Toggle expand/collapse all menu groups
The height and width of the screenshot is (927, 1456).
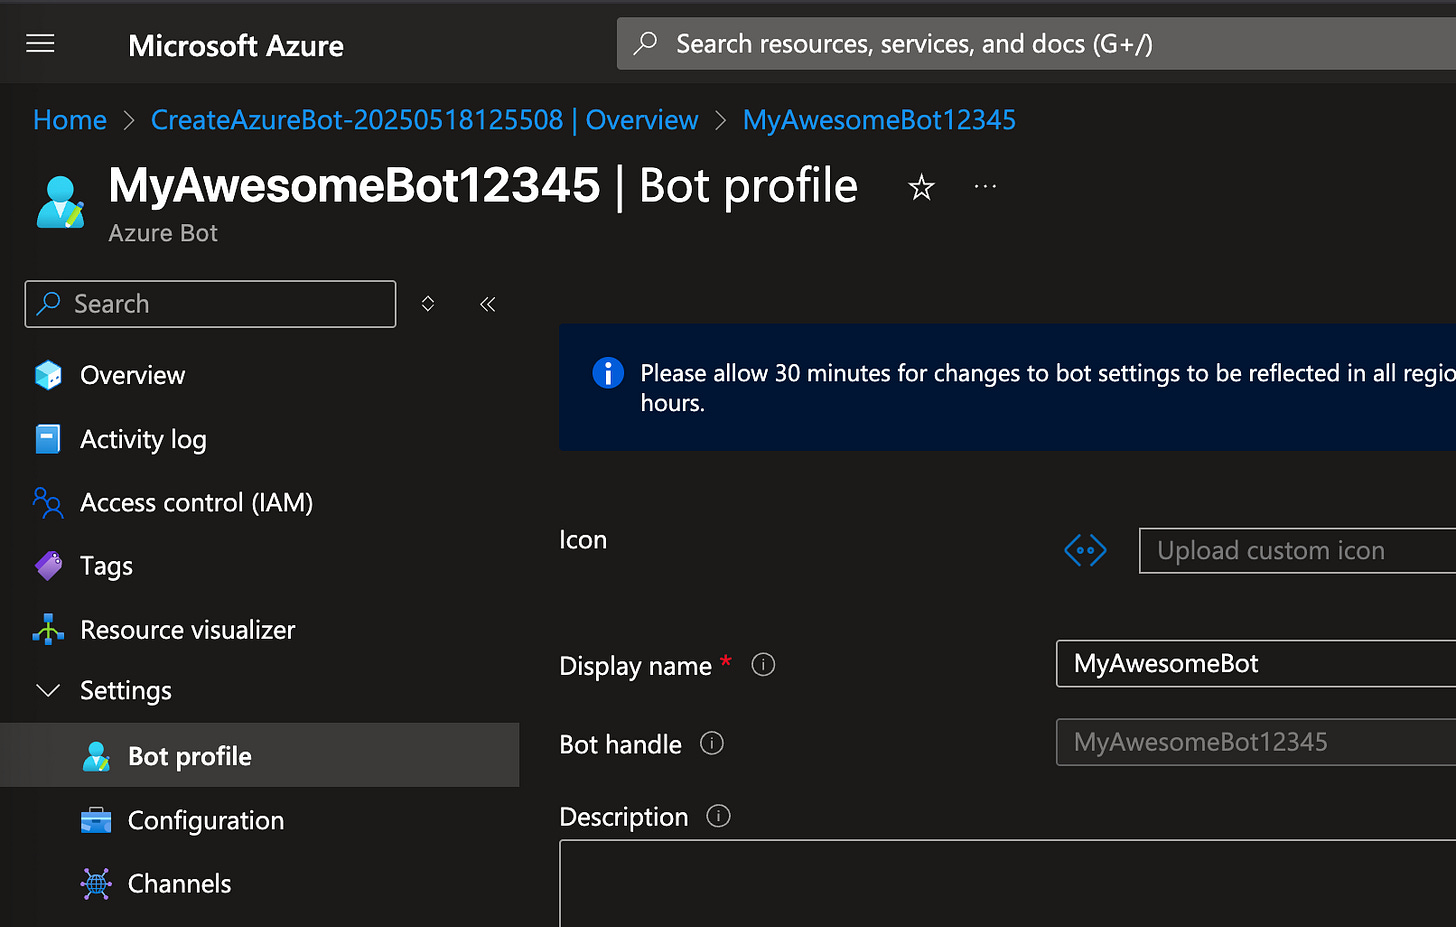click(428, 304)
